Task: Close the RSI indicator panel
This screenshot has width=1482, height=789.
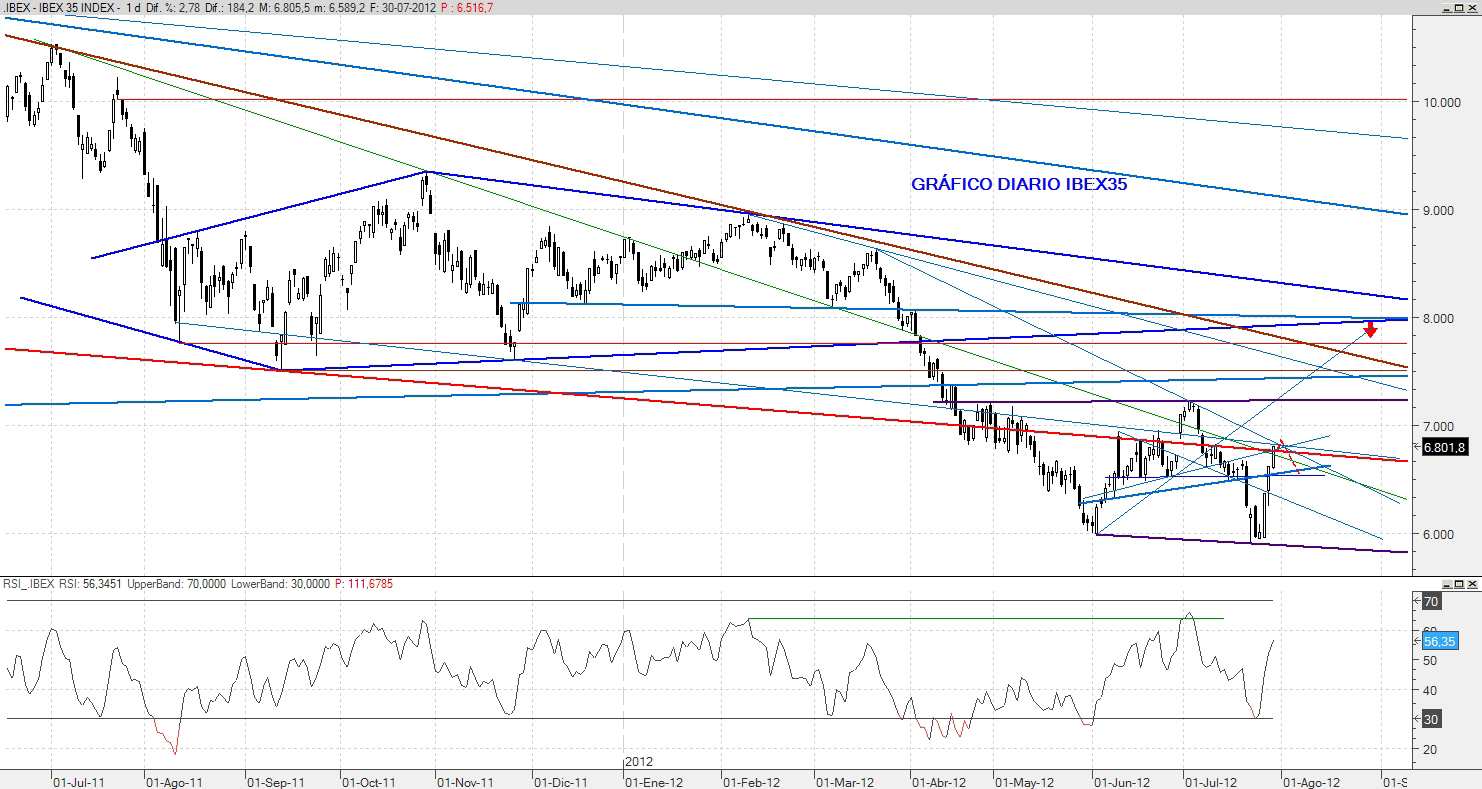Action: pos(1473,583)
